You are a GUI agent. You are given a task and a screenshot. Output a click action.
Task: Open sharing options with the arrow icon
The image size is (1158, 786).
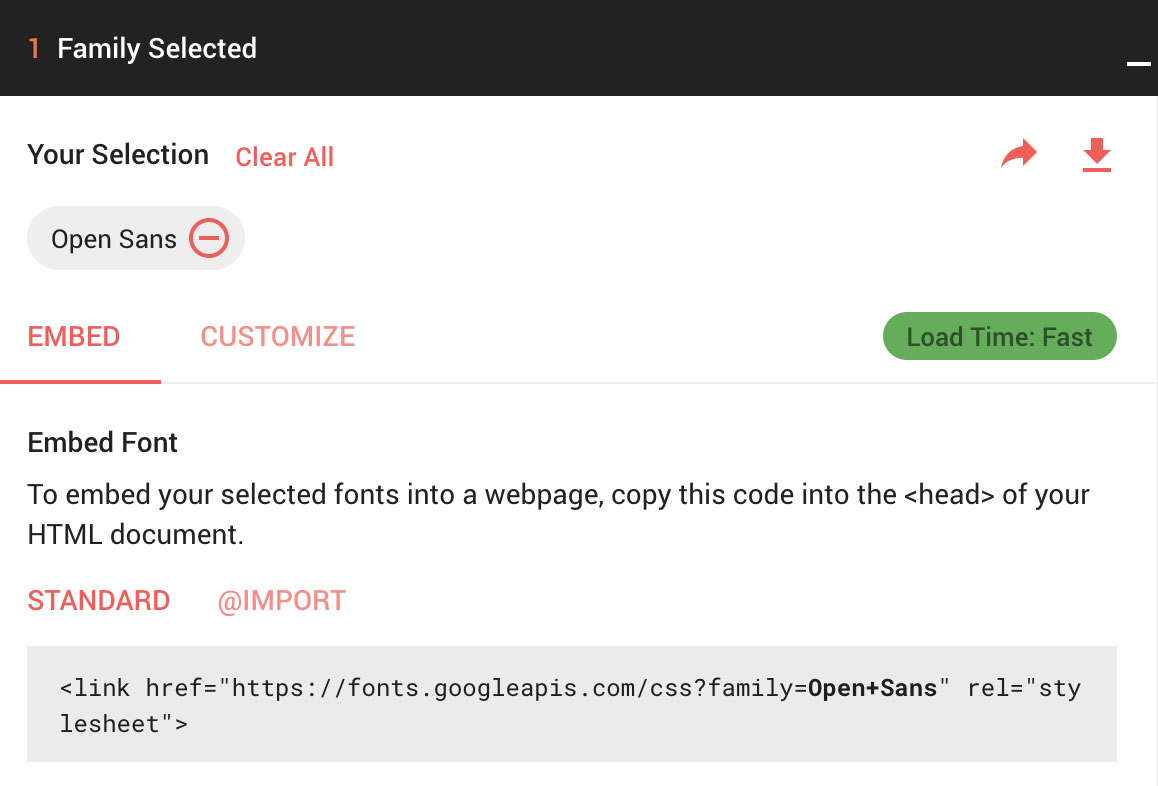pyautogui.click(x=1018, y=153)
